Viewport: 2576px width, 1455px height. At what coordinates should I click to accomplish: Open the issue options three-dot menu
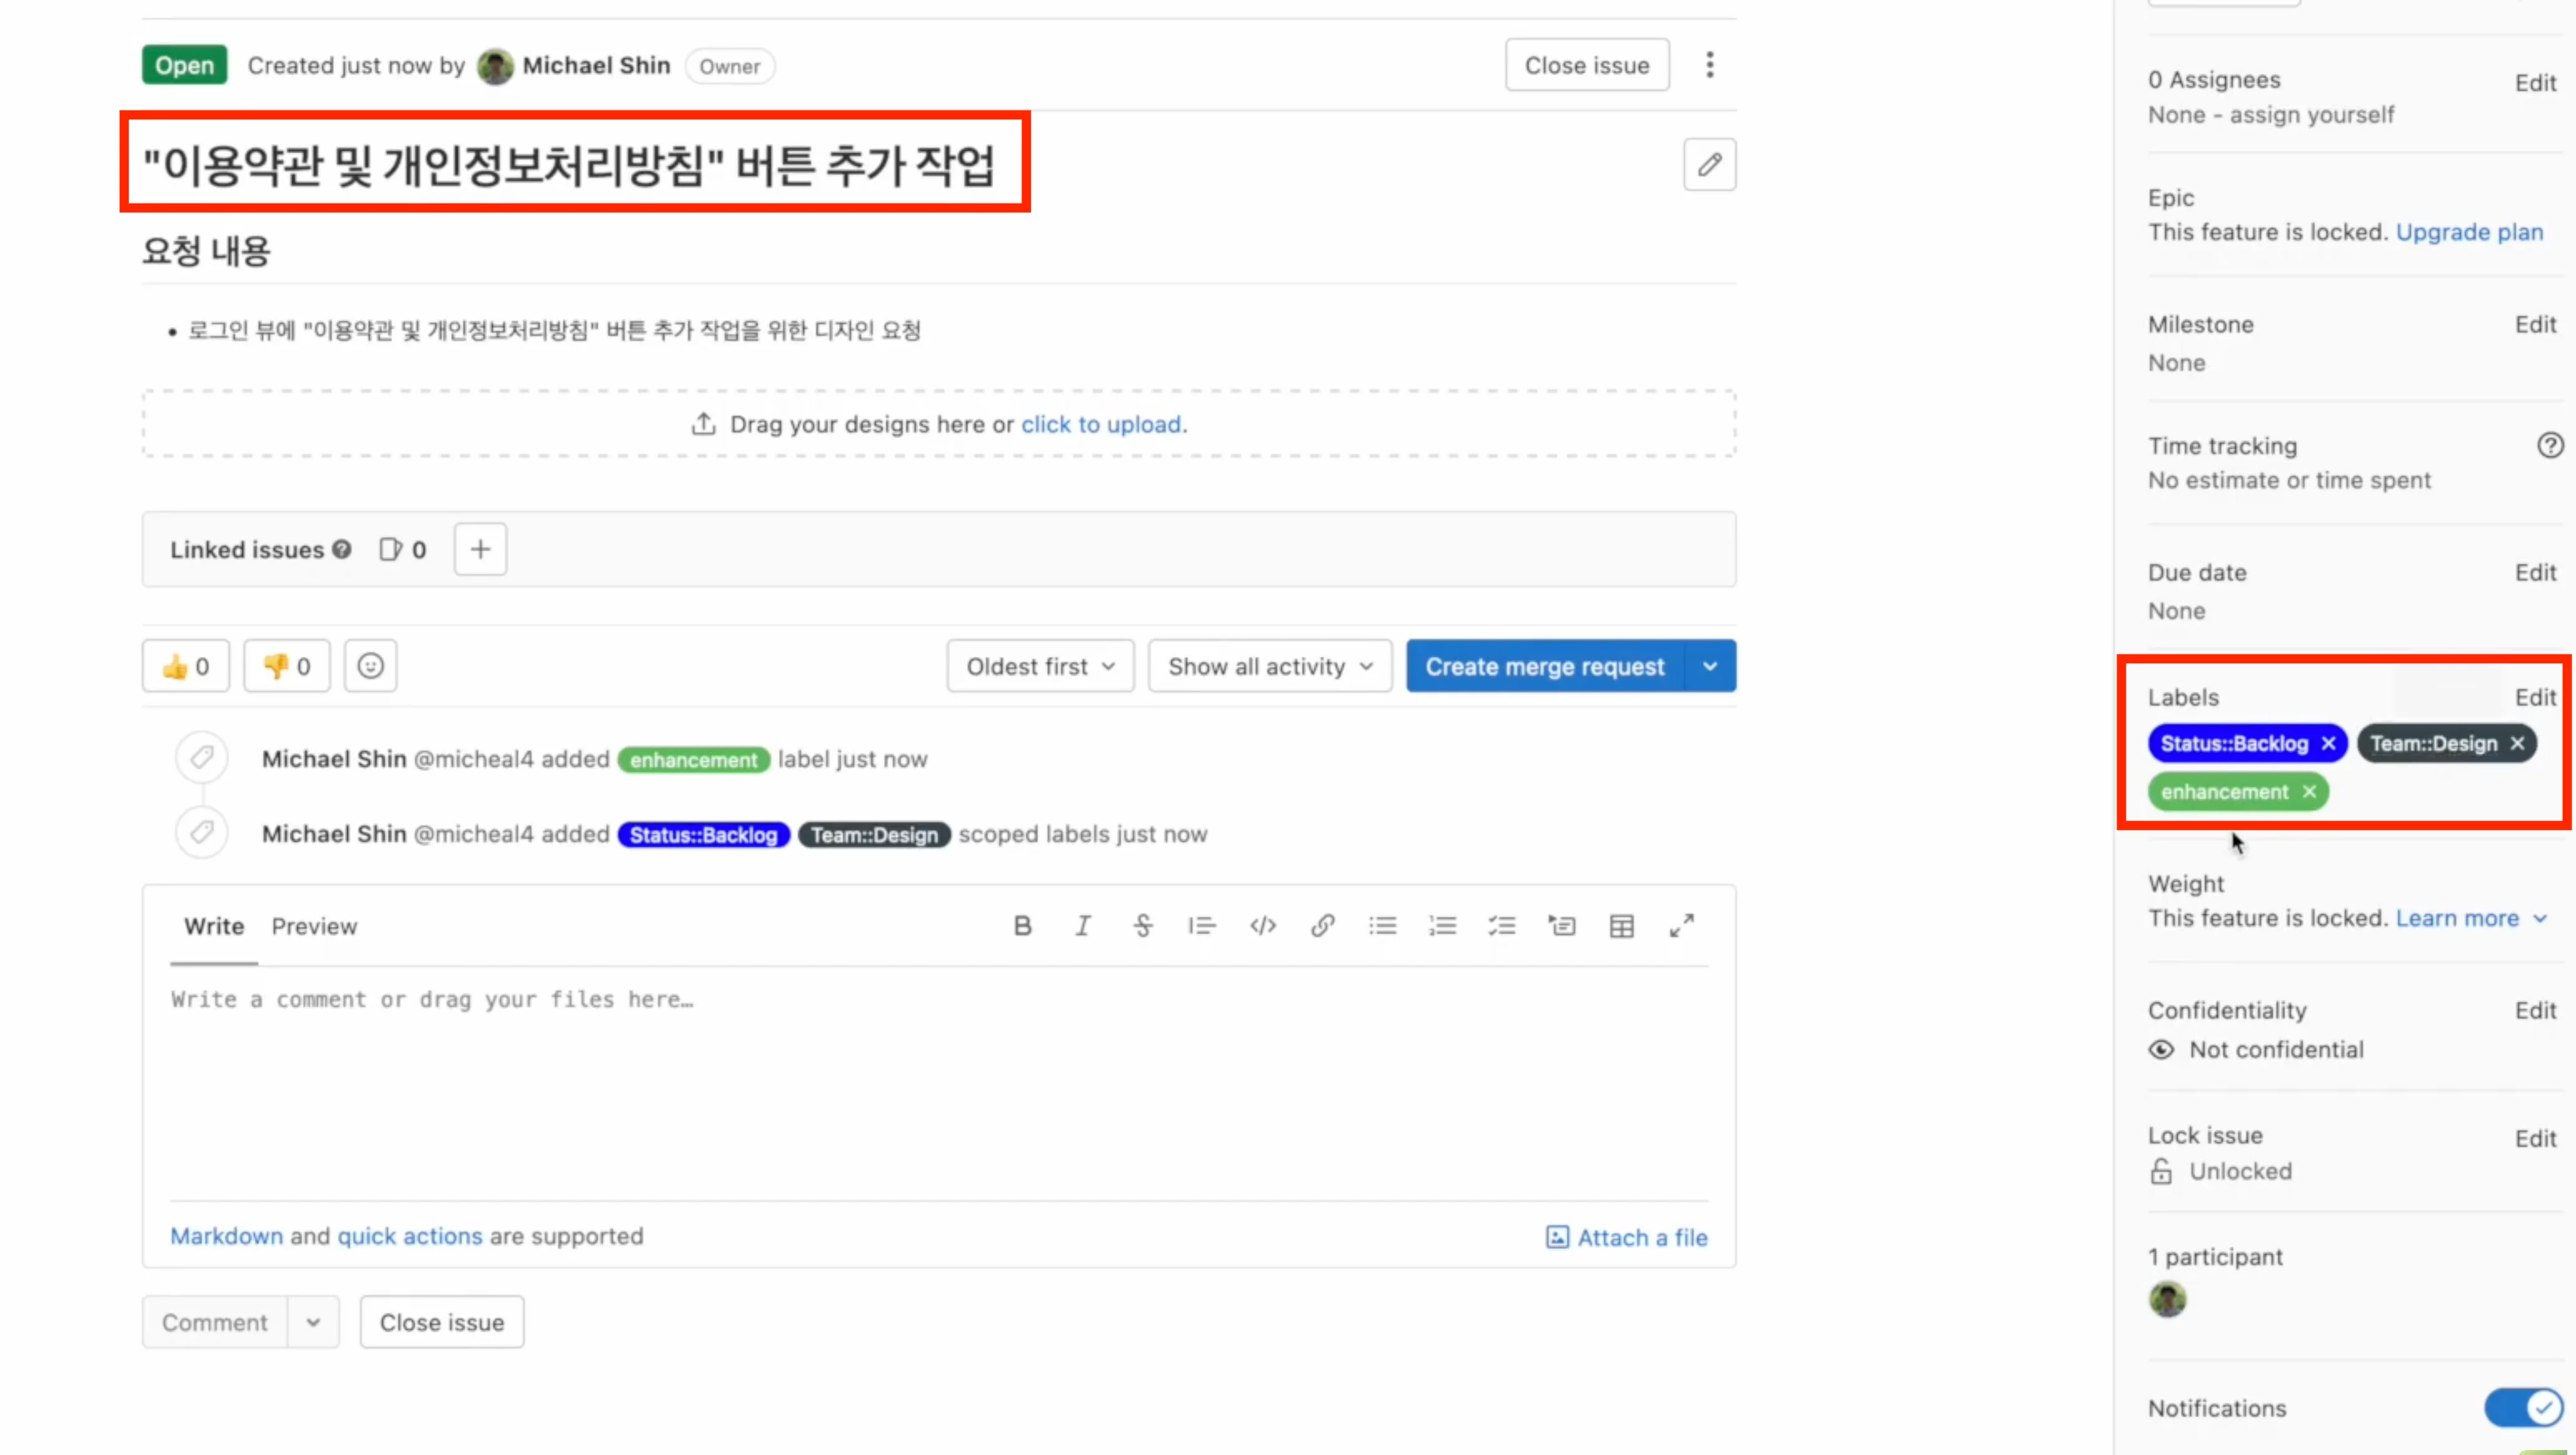(1710, 64)
